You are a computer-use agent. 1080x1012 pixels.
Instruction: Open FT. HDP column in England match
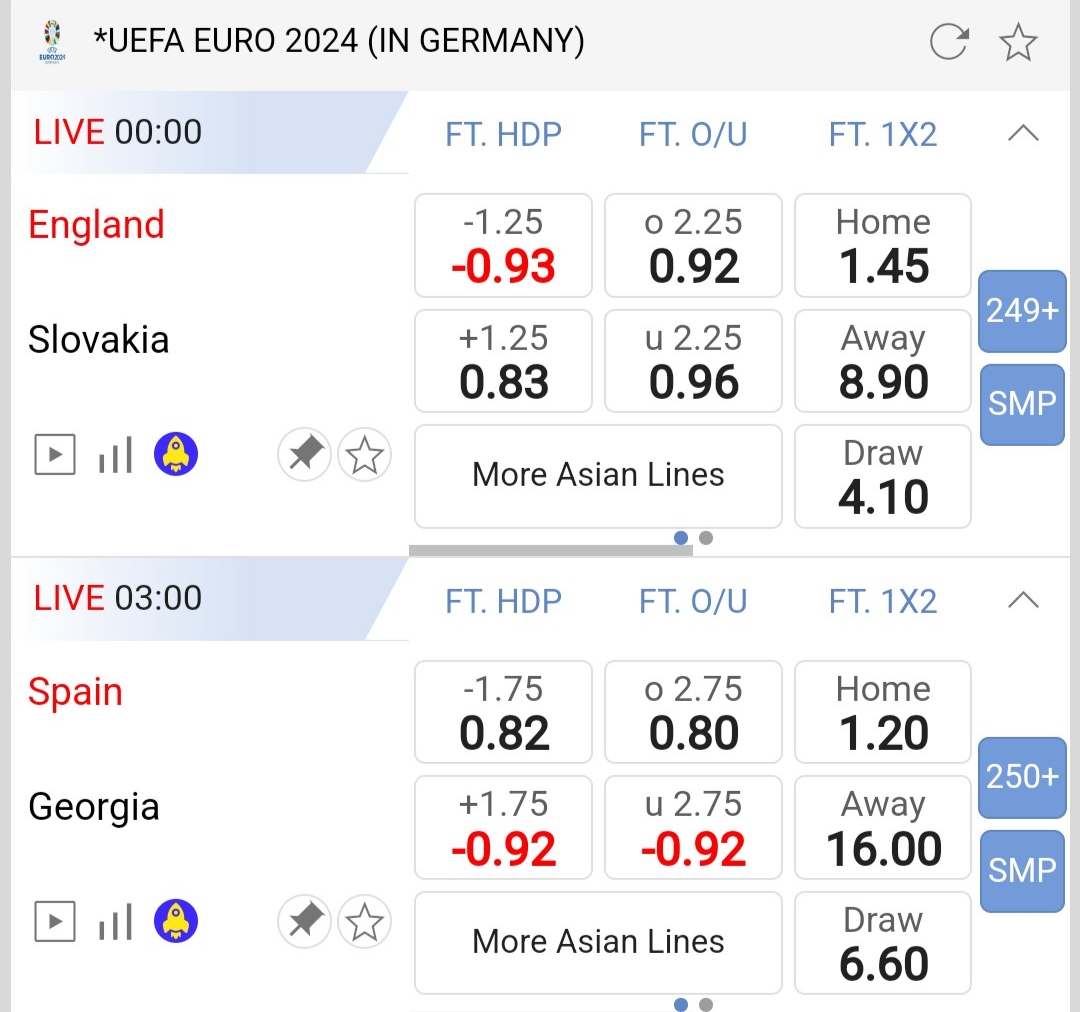tap(503, 134)
